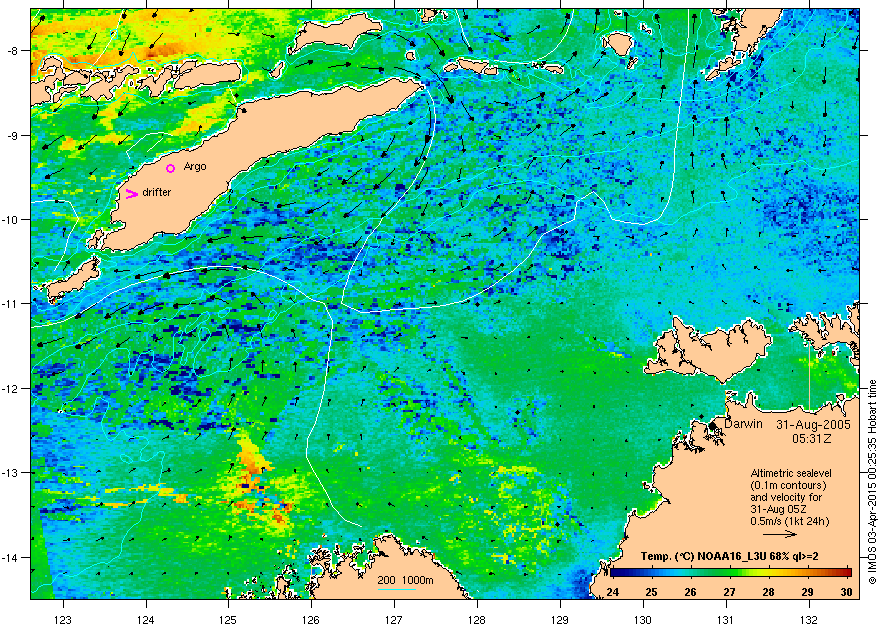This screenshot has width=880, height=630.
Task: Click the 'Altimetric sealevel' legend line
Action: [x=790, y=473]
